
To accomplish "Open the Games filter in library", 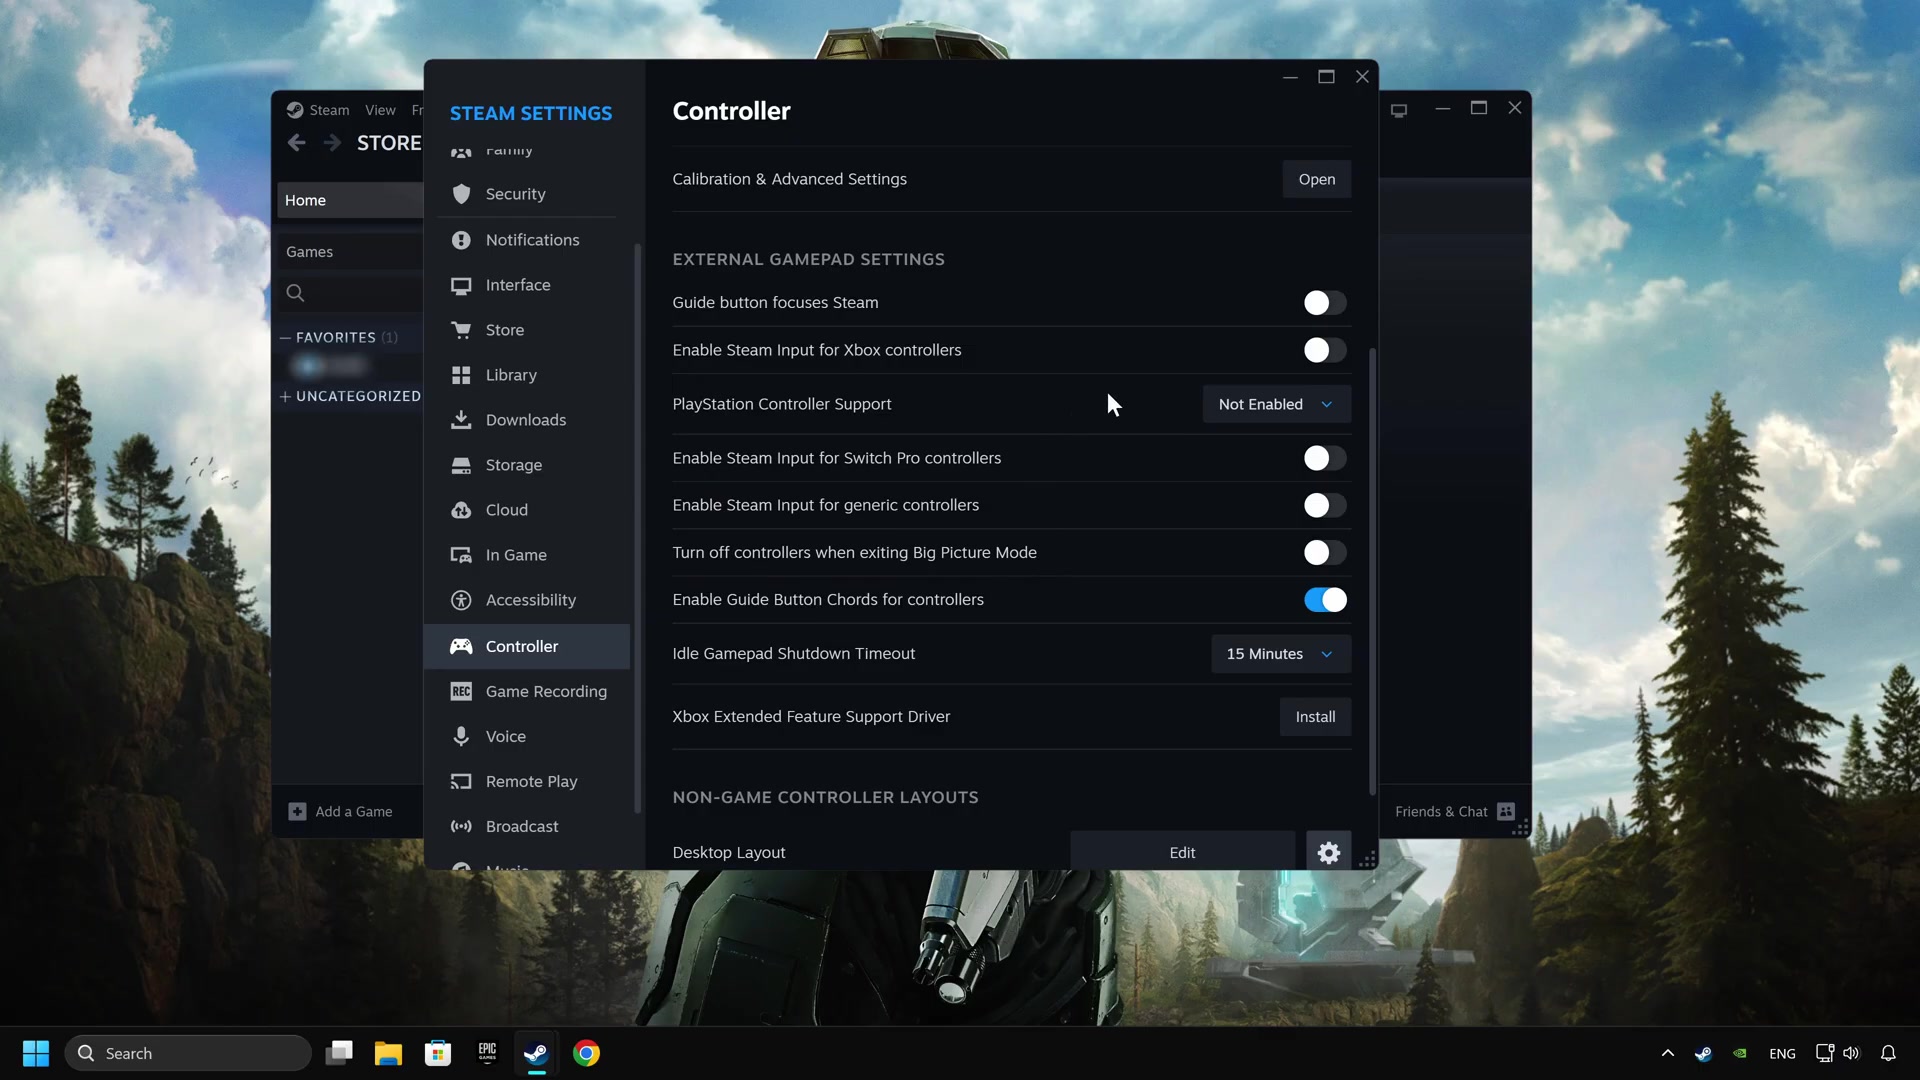I will tap(350, 252).
